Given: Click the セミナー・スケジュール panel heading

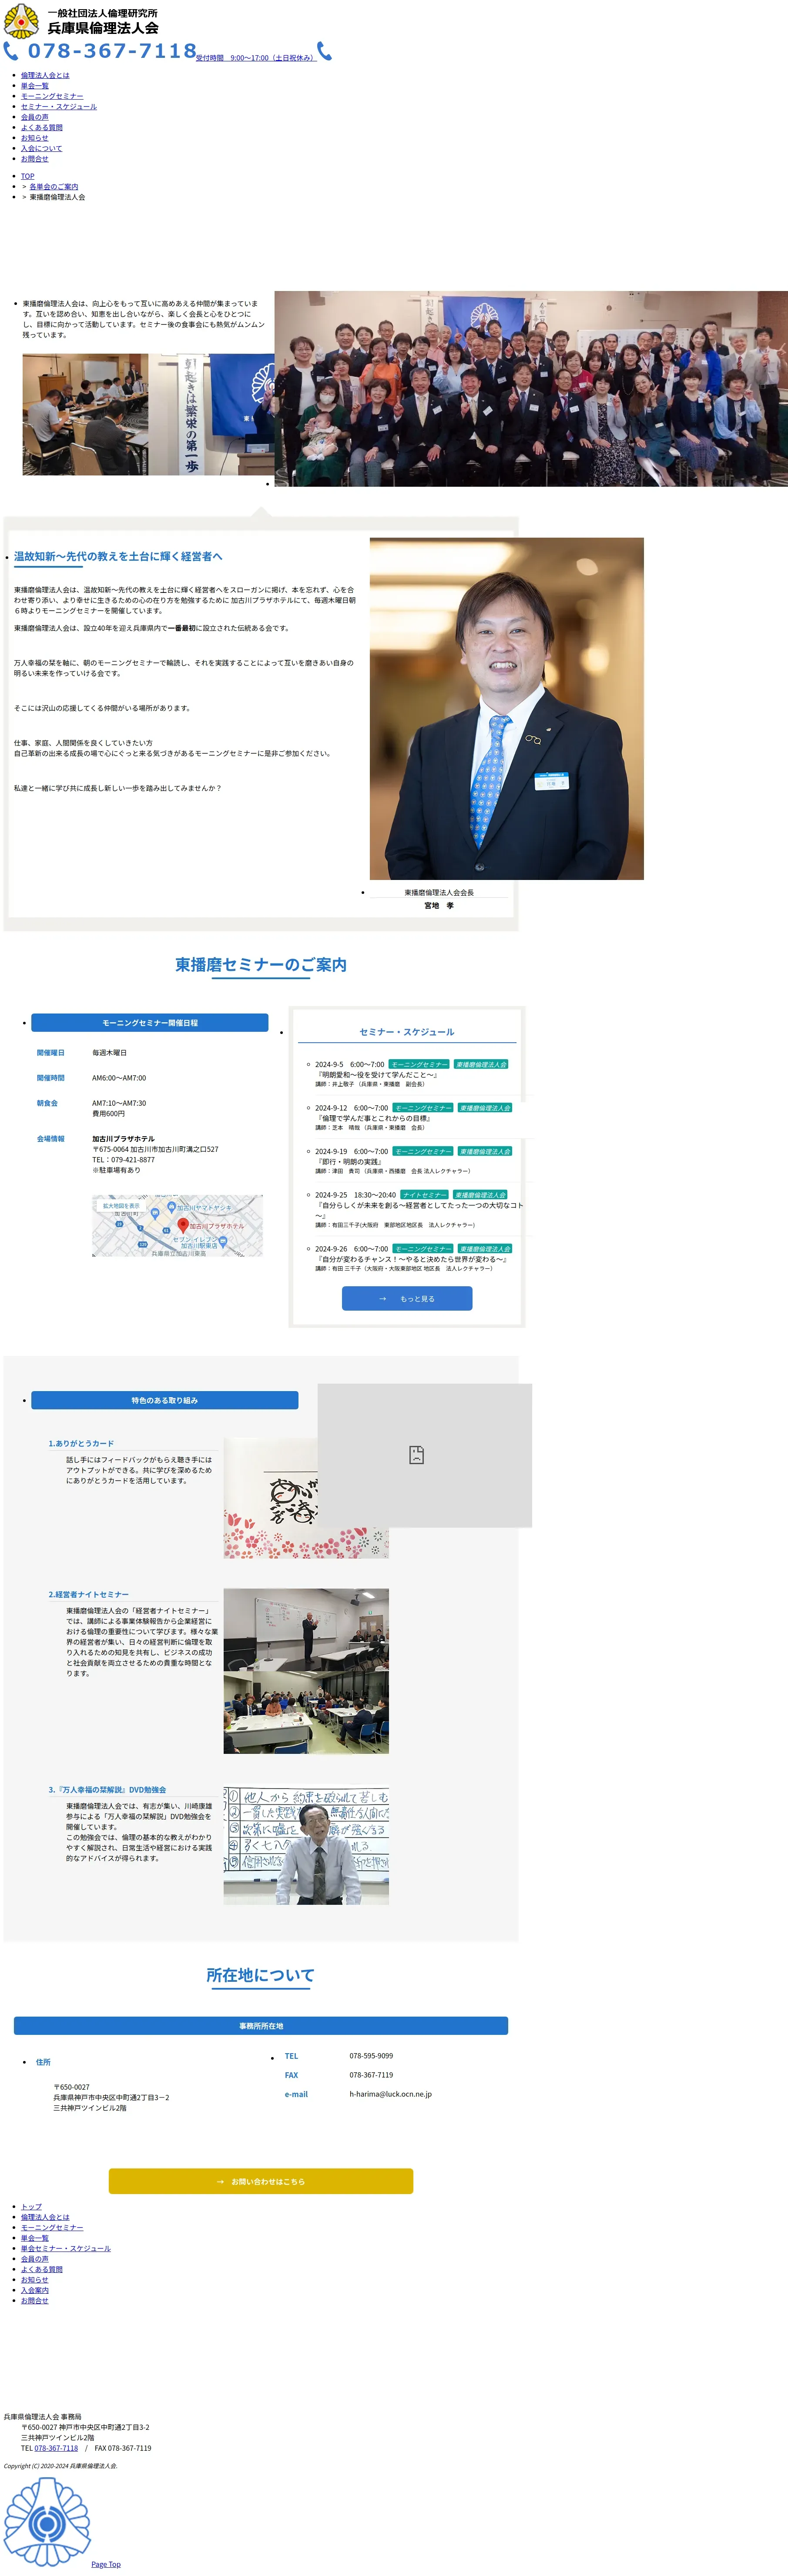Looking at the screenshot, I should click(x=407, y=1032).
